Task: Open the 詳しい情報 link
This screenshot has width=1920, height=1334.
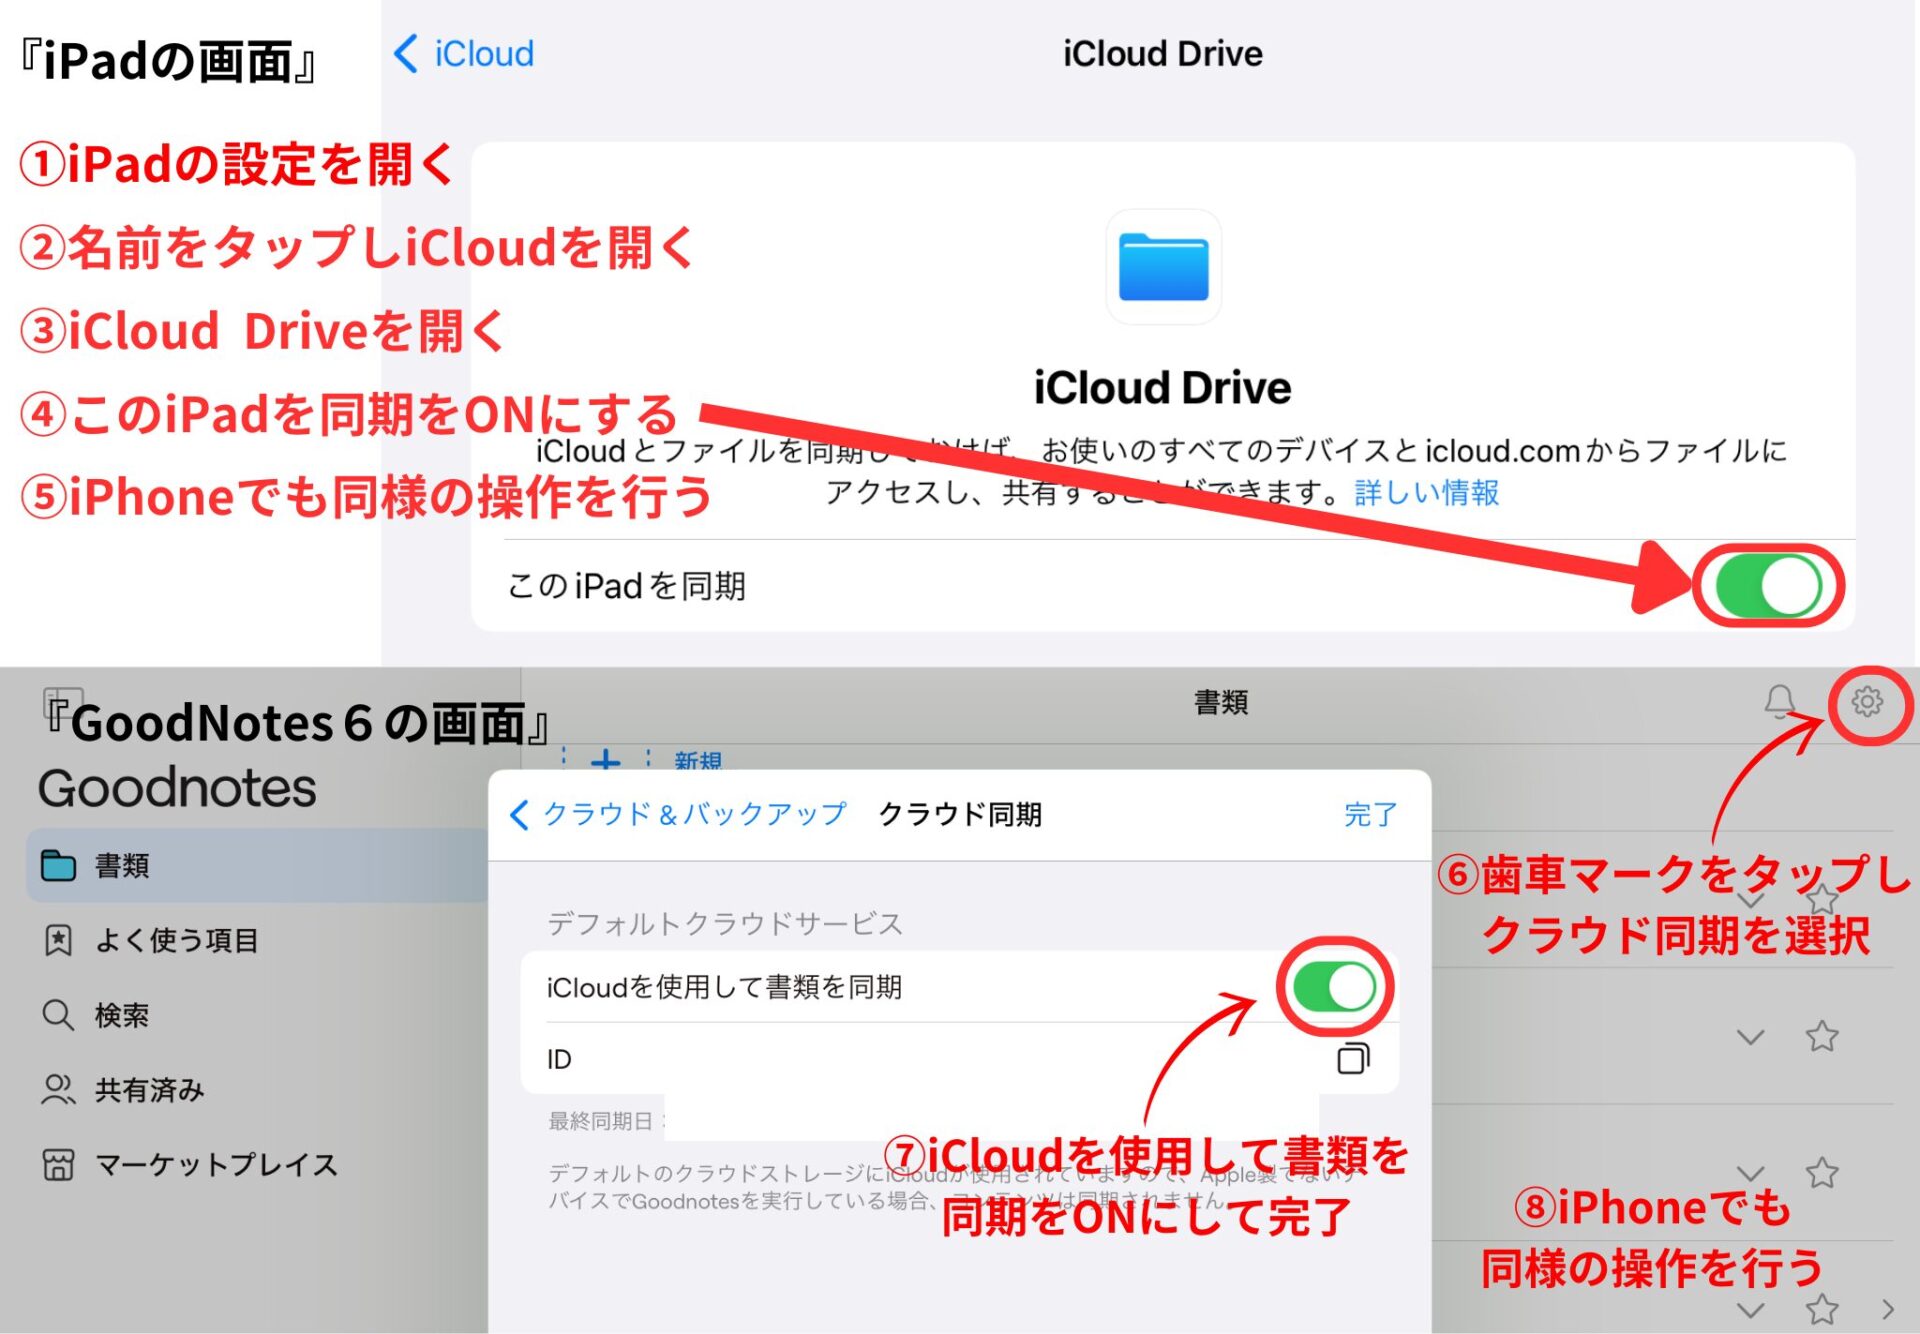Action: coord(1426,492)
